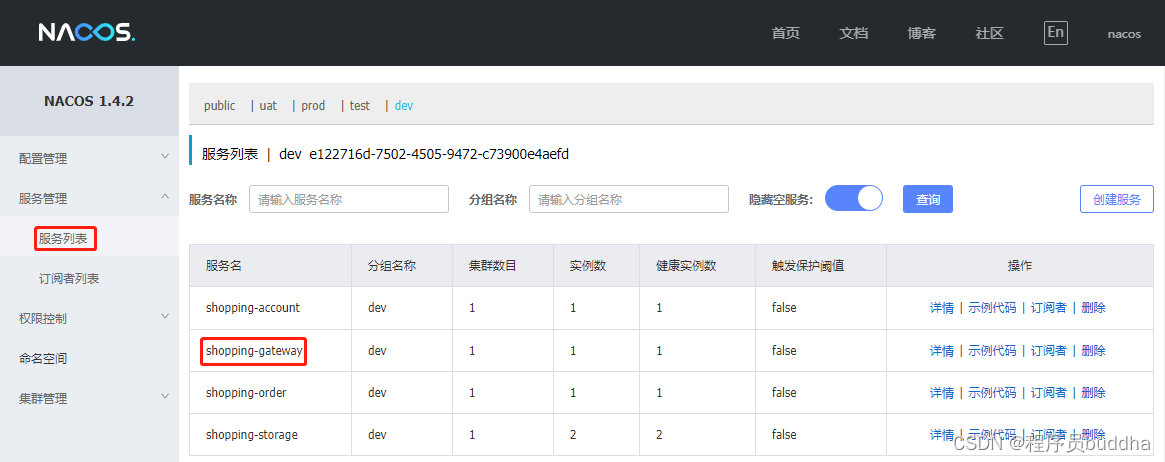The height and width of the screenshot is (462, 1165).
Task: Open 命名空间 in the sidebar
Action: pyautogui.click(x=42, y=358)
